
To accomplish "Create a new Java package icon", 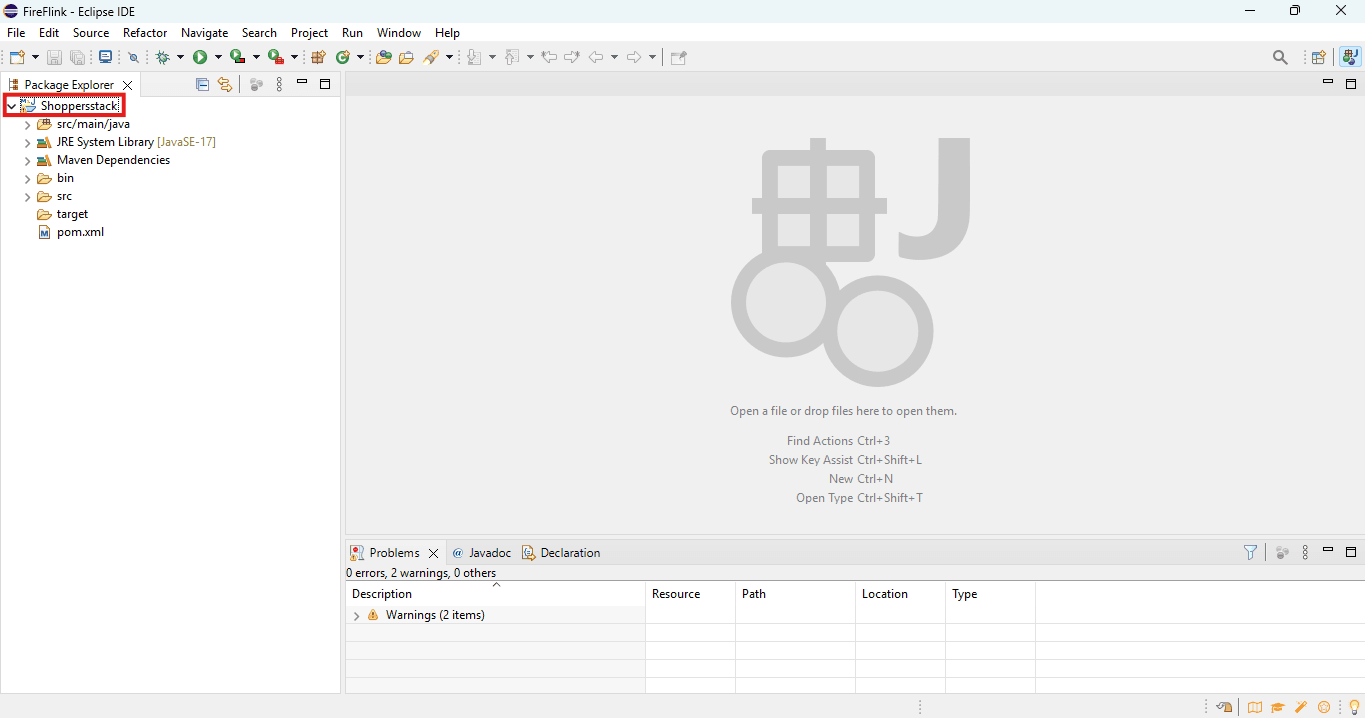I will (x=319, y=57).
